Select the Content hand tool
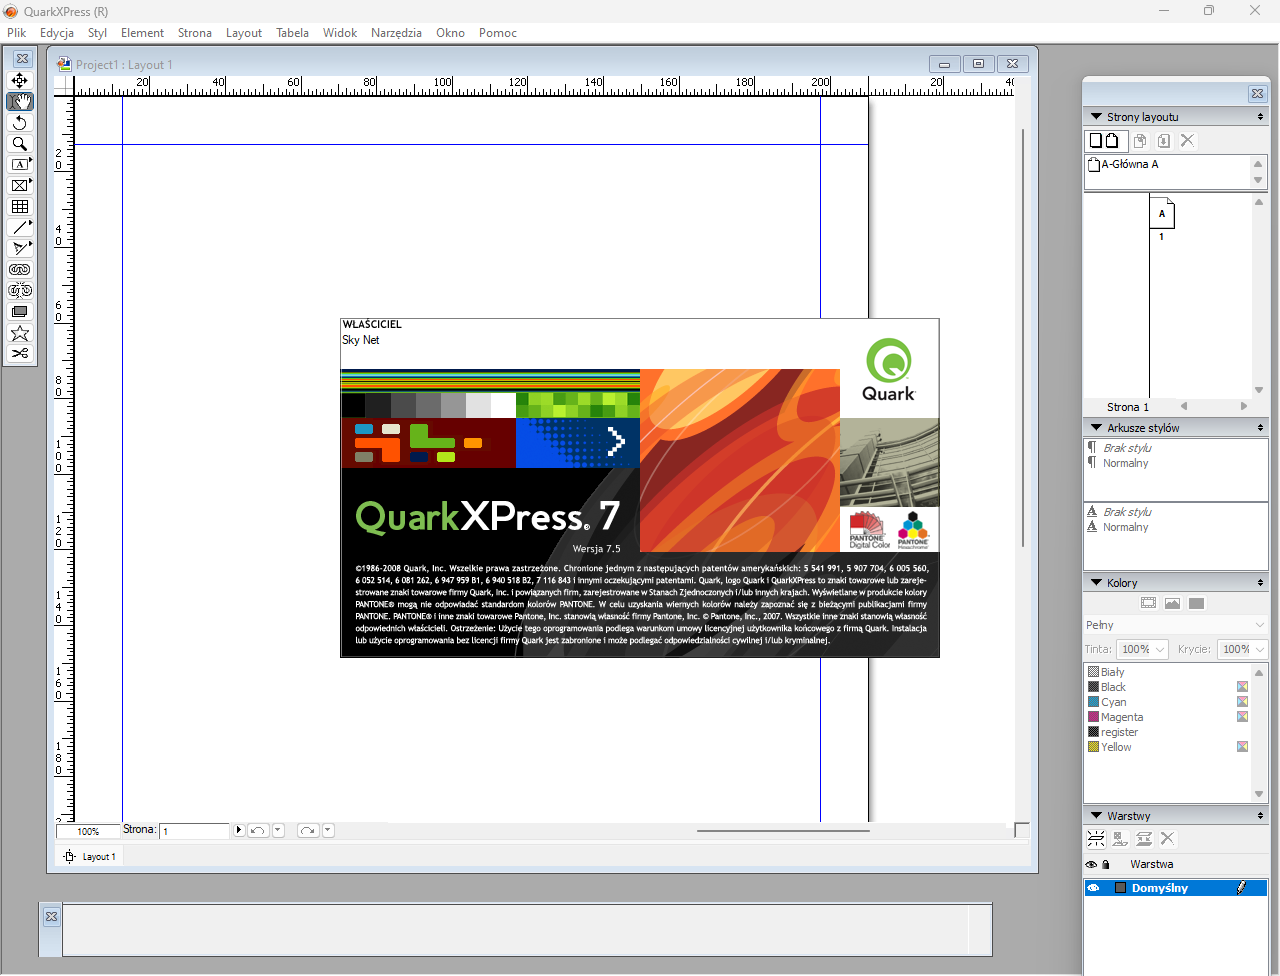The height and width of the screenshot is (976, 1280). click(x=20, y=101)
